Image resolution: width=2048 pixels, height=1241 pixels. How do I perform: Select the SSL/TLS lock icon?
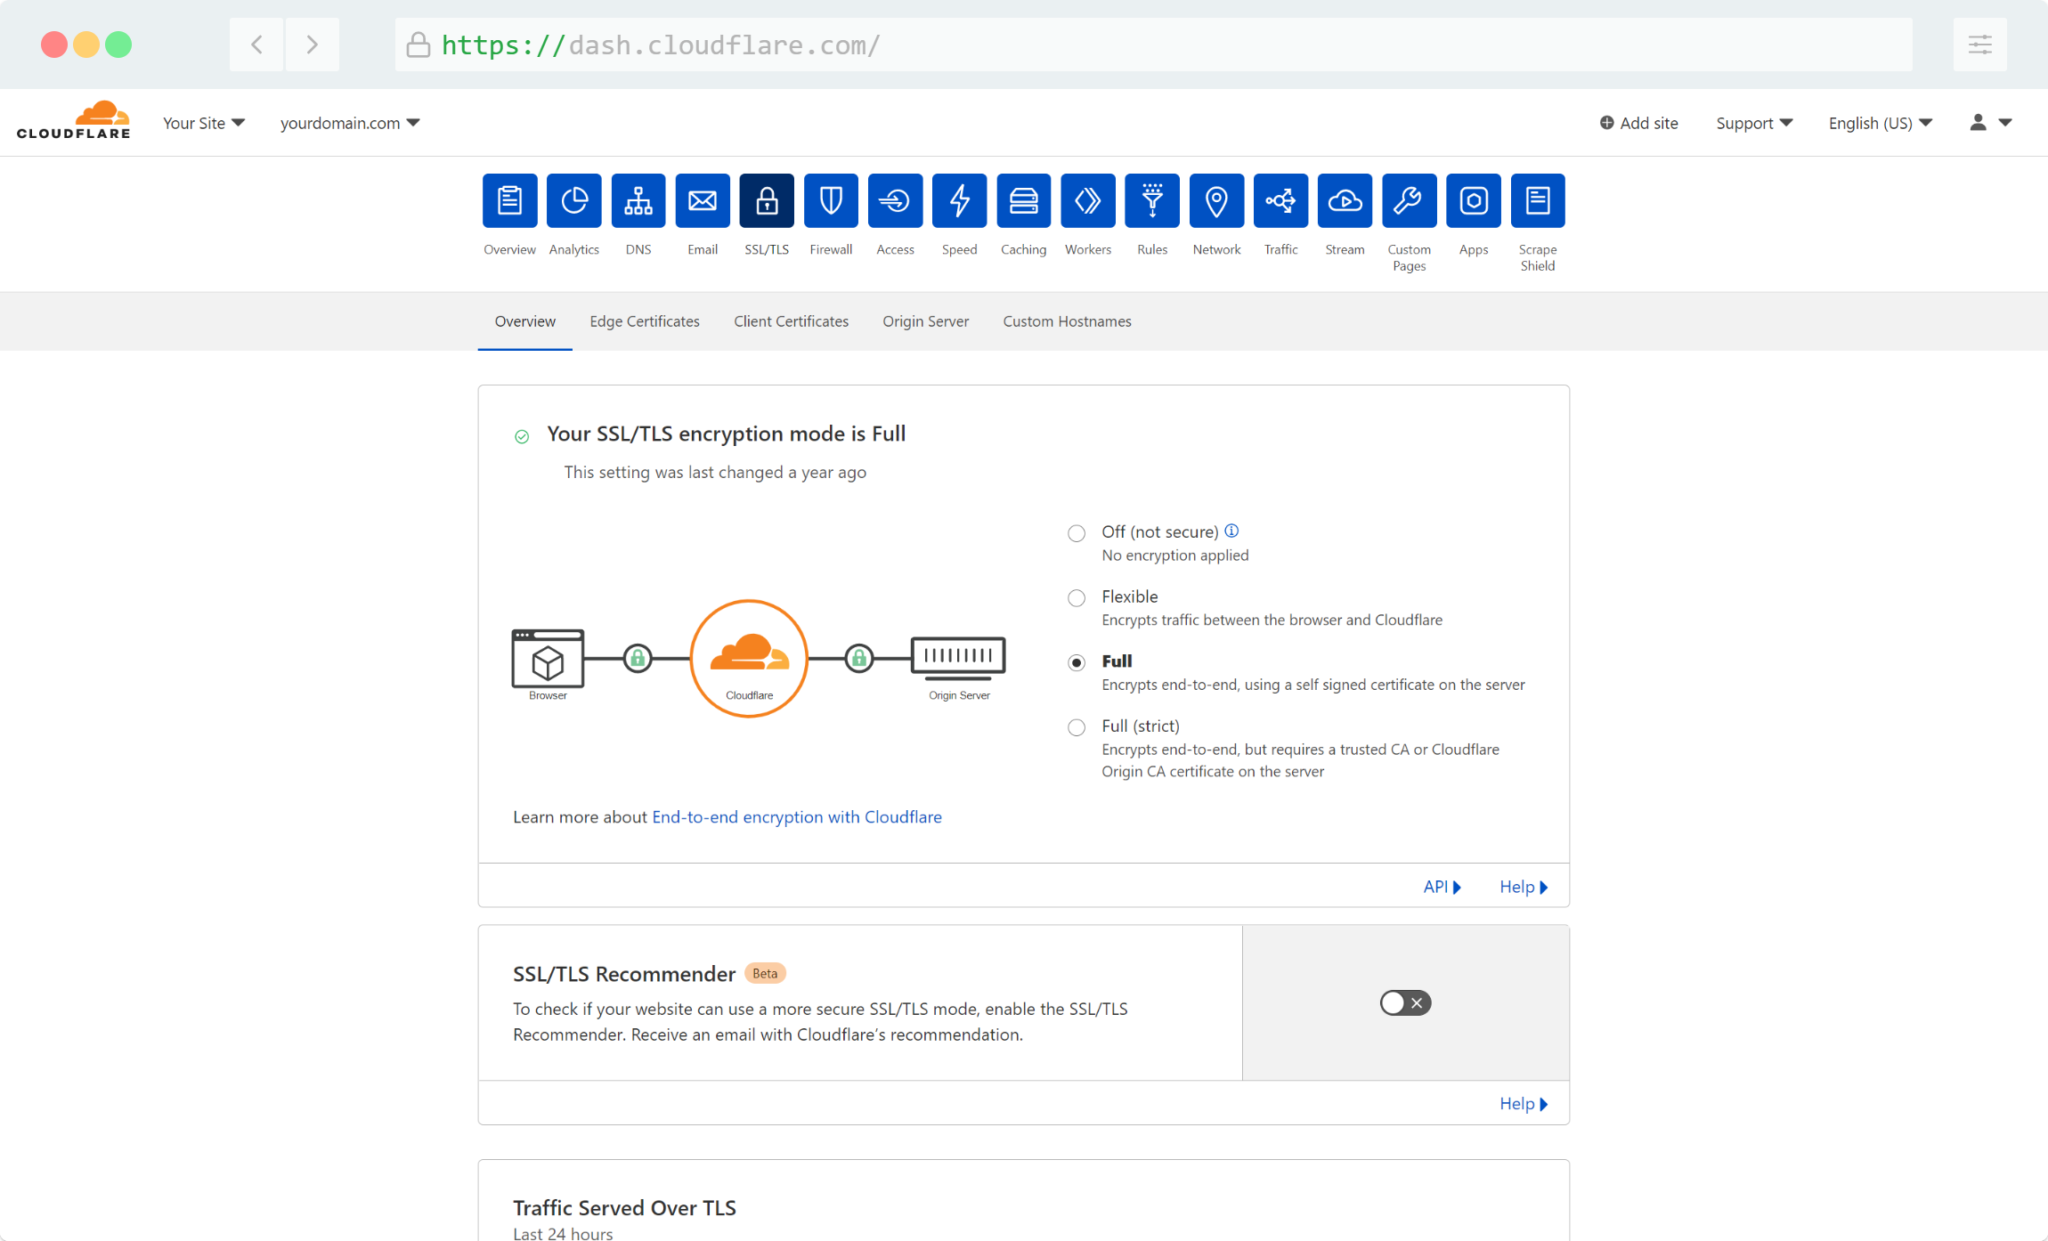click(767, 201)
